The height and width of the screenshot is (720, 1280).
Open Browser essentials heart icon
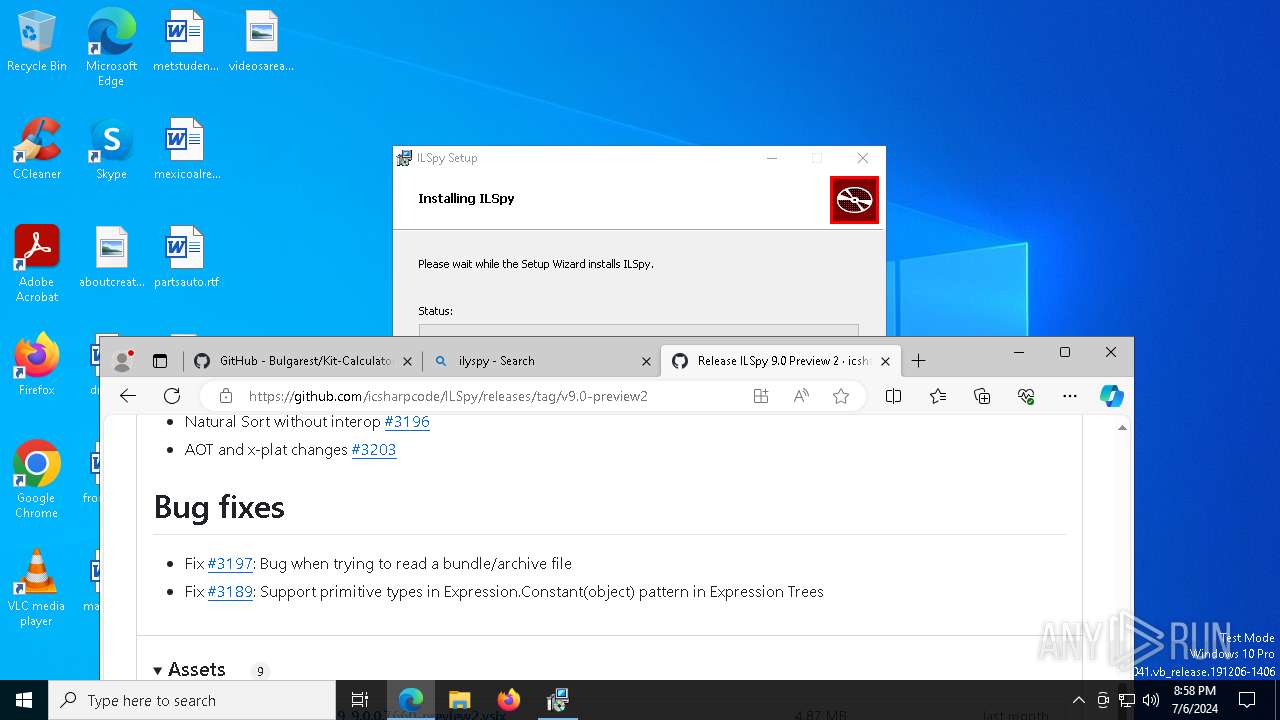pyautogui.click(x=1026, y=396)
